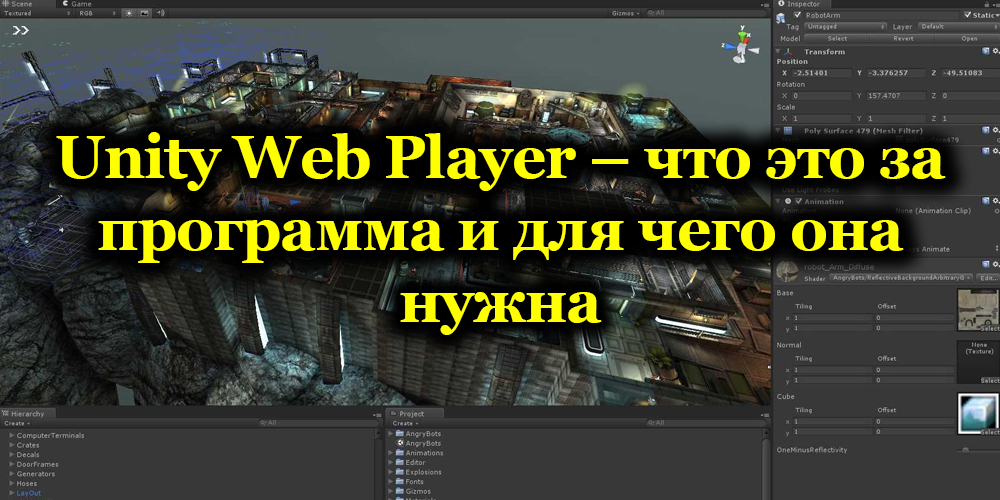This screenshot has width=1000, height=500.
Task: Click the Revert model button
Action: (x=903, y=38)
